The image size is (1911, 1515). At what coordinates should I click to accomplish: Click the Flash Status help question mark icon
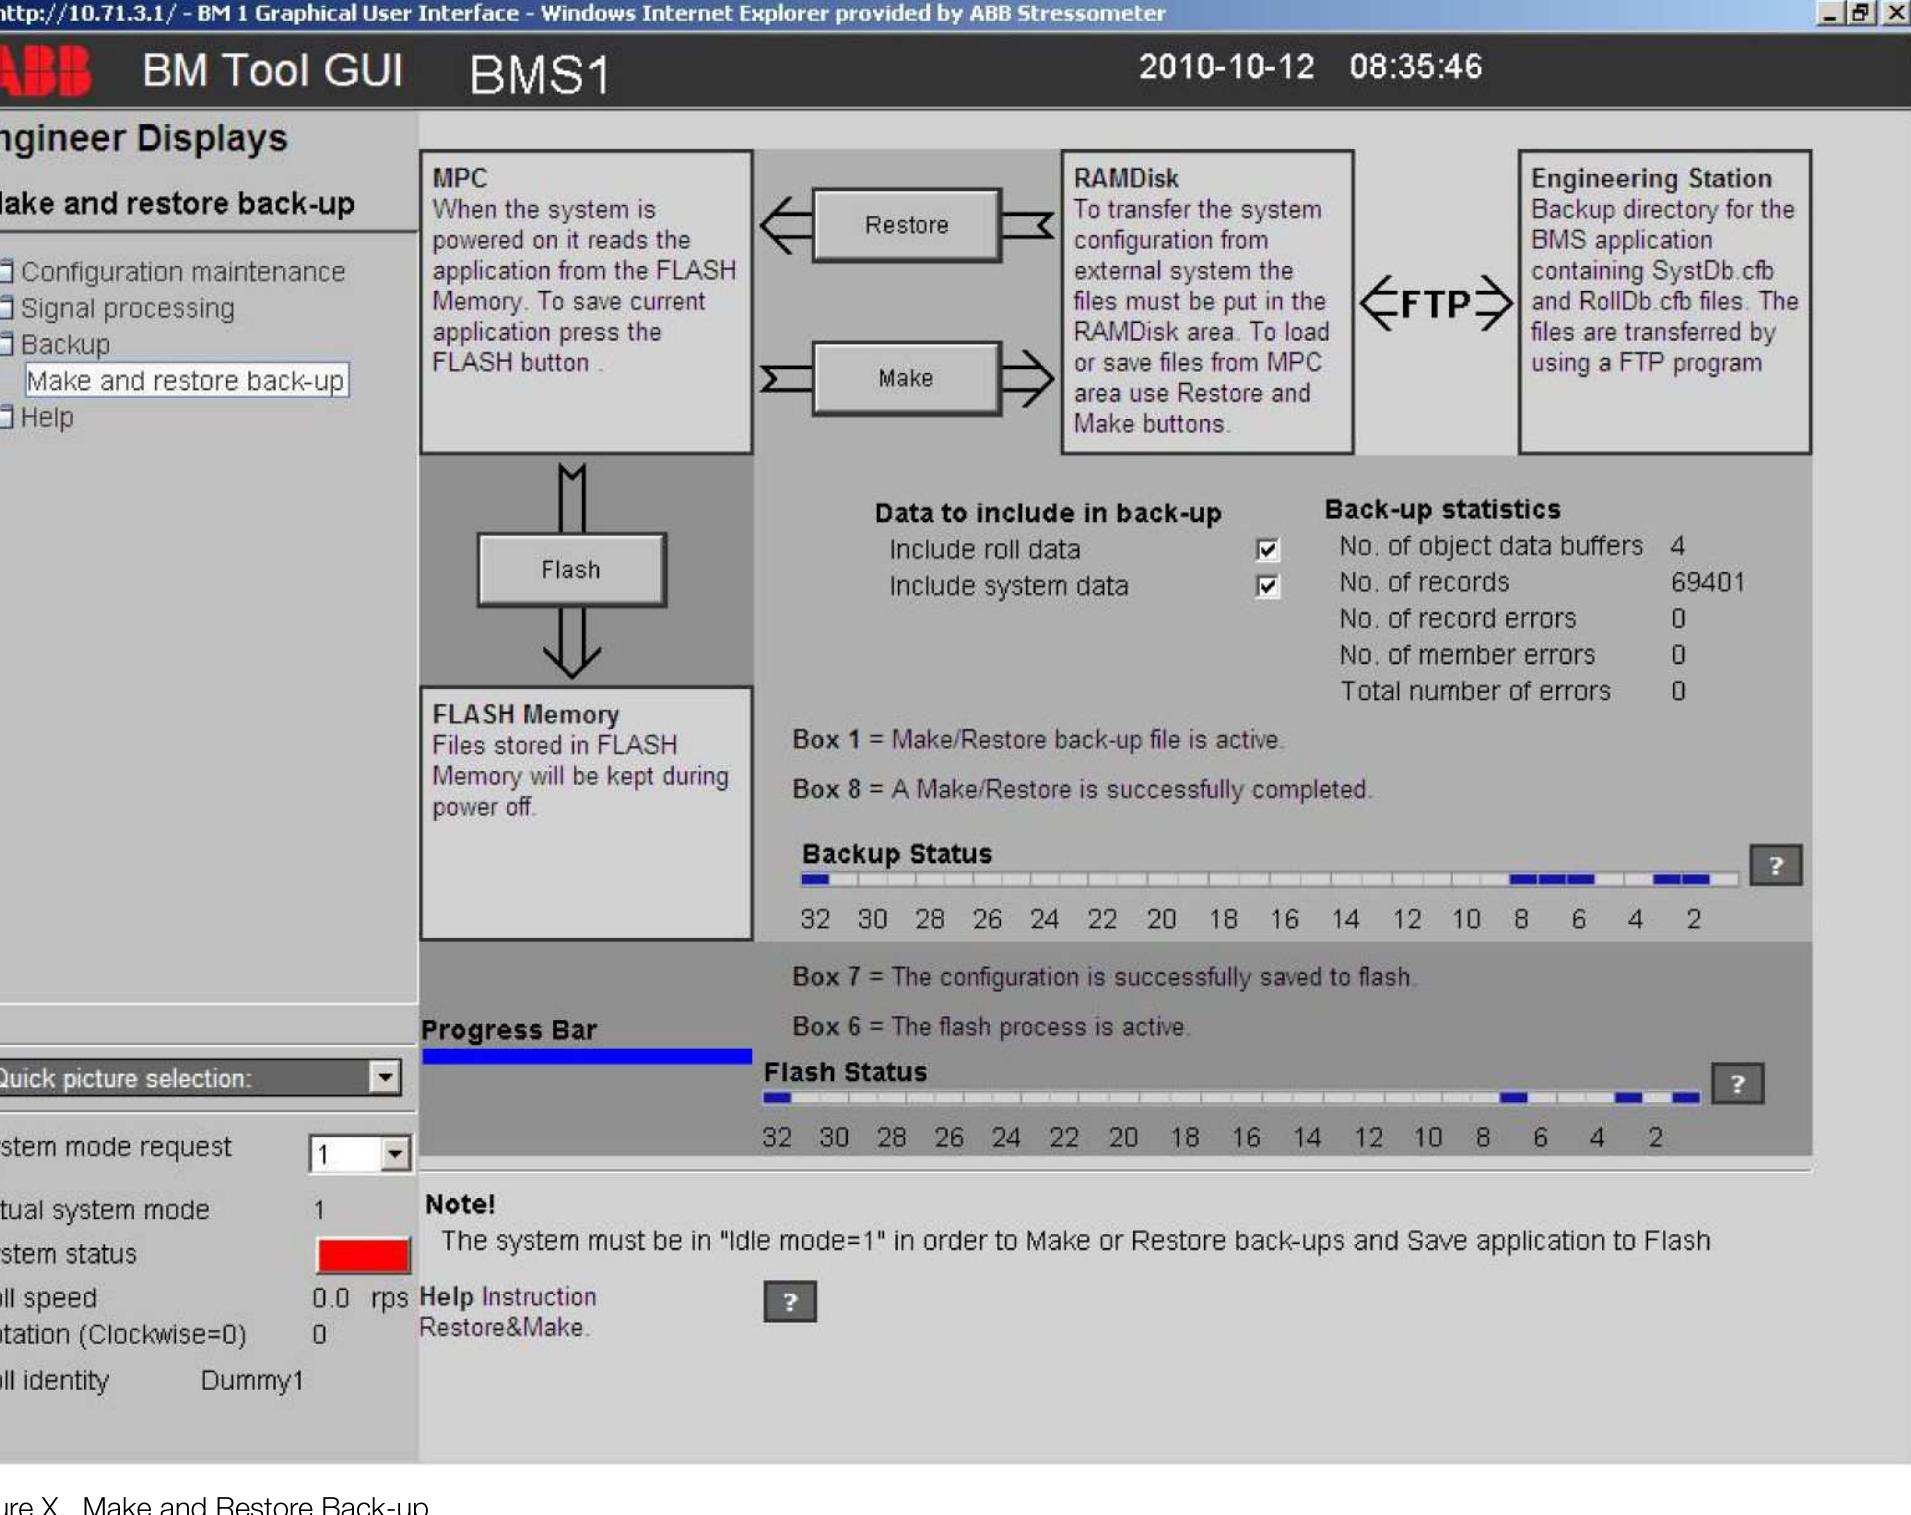pyautogui.click(x=1737, y=1084)
